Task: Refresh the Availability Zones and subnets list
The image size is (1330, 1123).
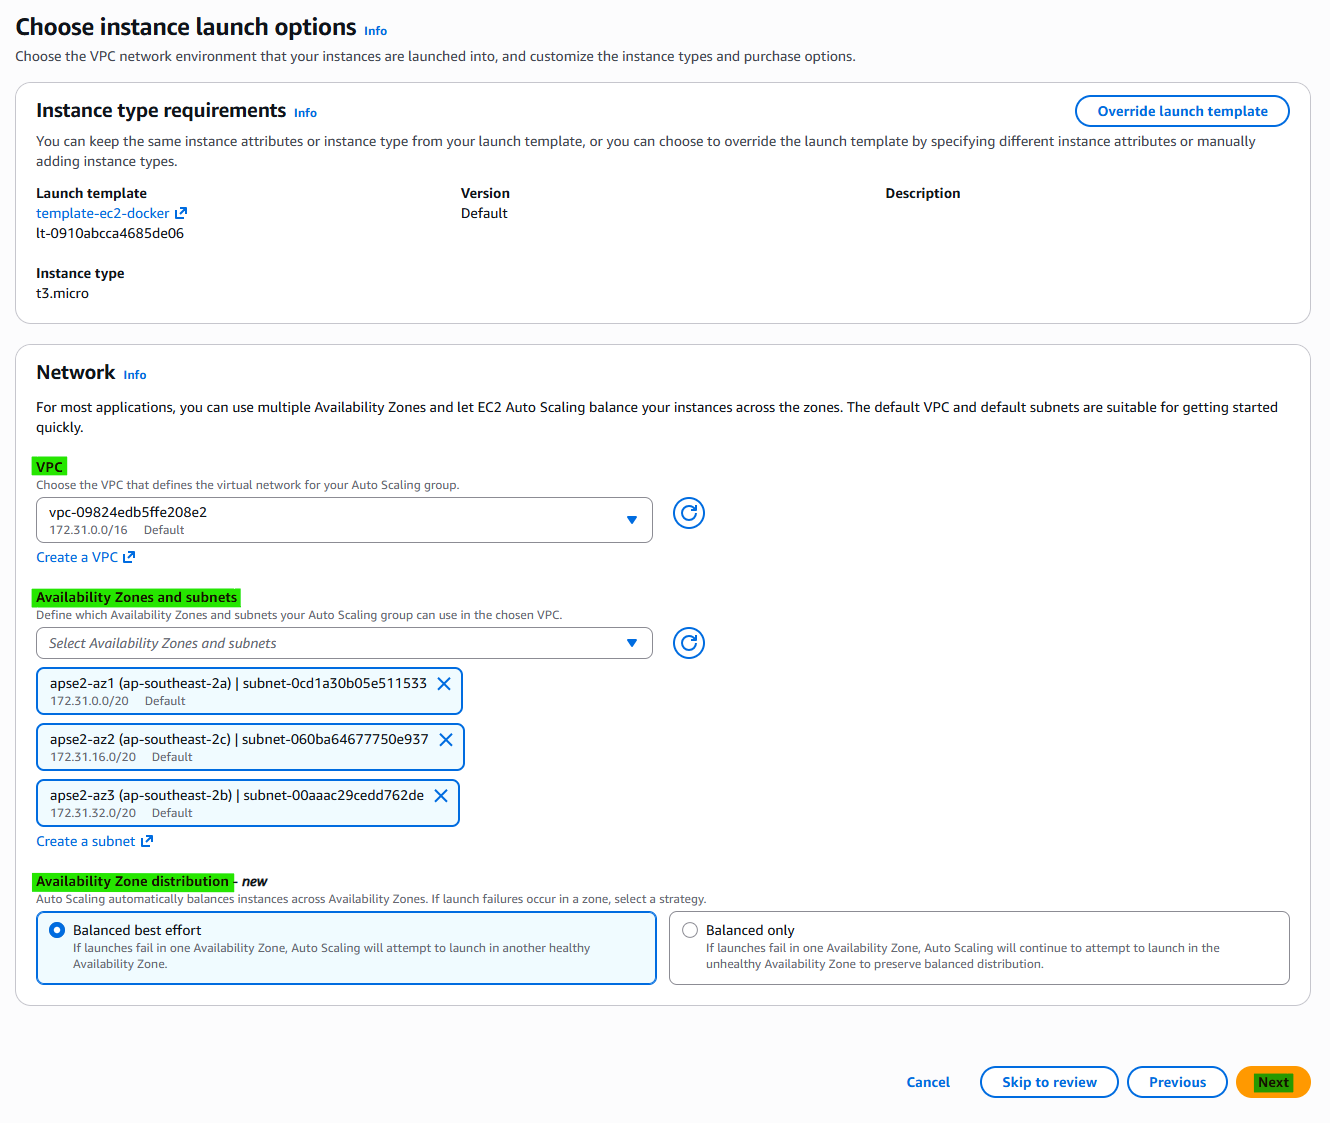Action: [x=689, y=643]
